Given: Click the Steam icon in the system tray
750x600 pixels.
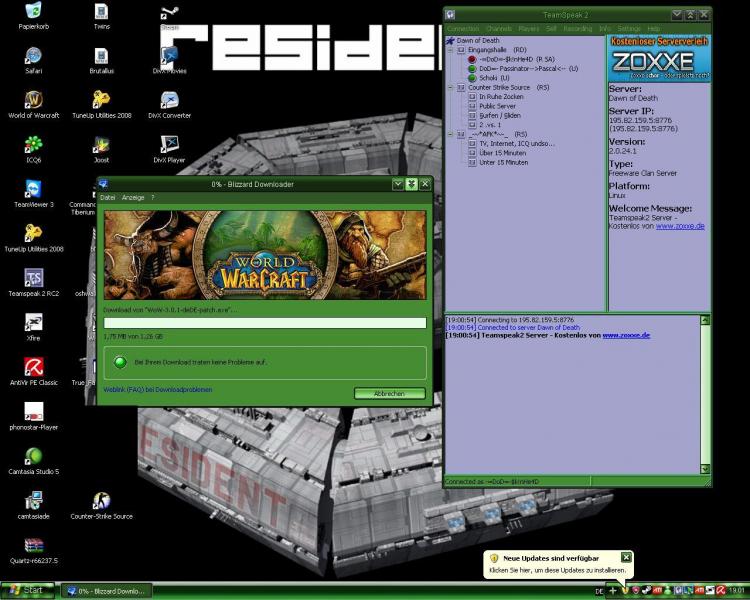Looking at the screenshot, I should point(647,590).
